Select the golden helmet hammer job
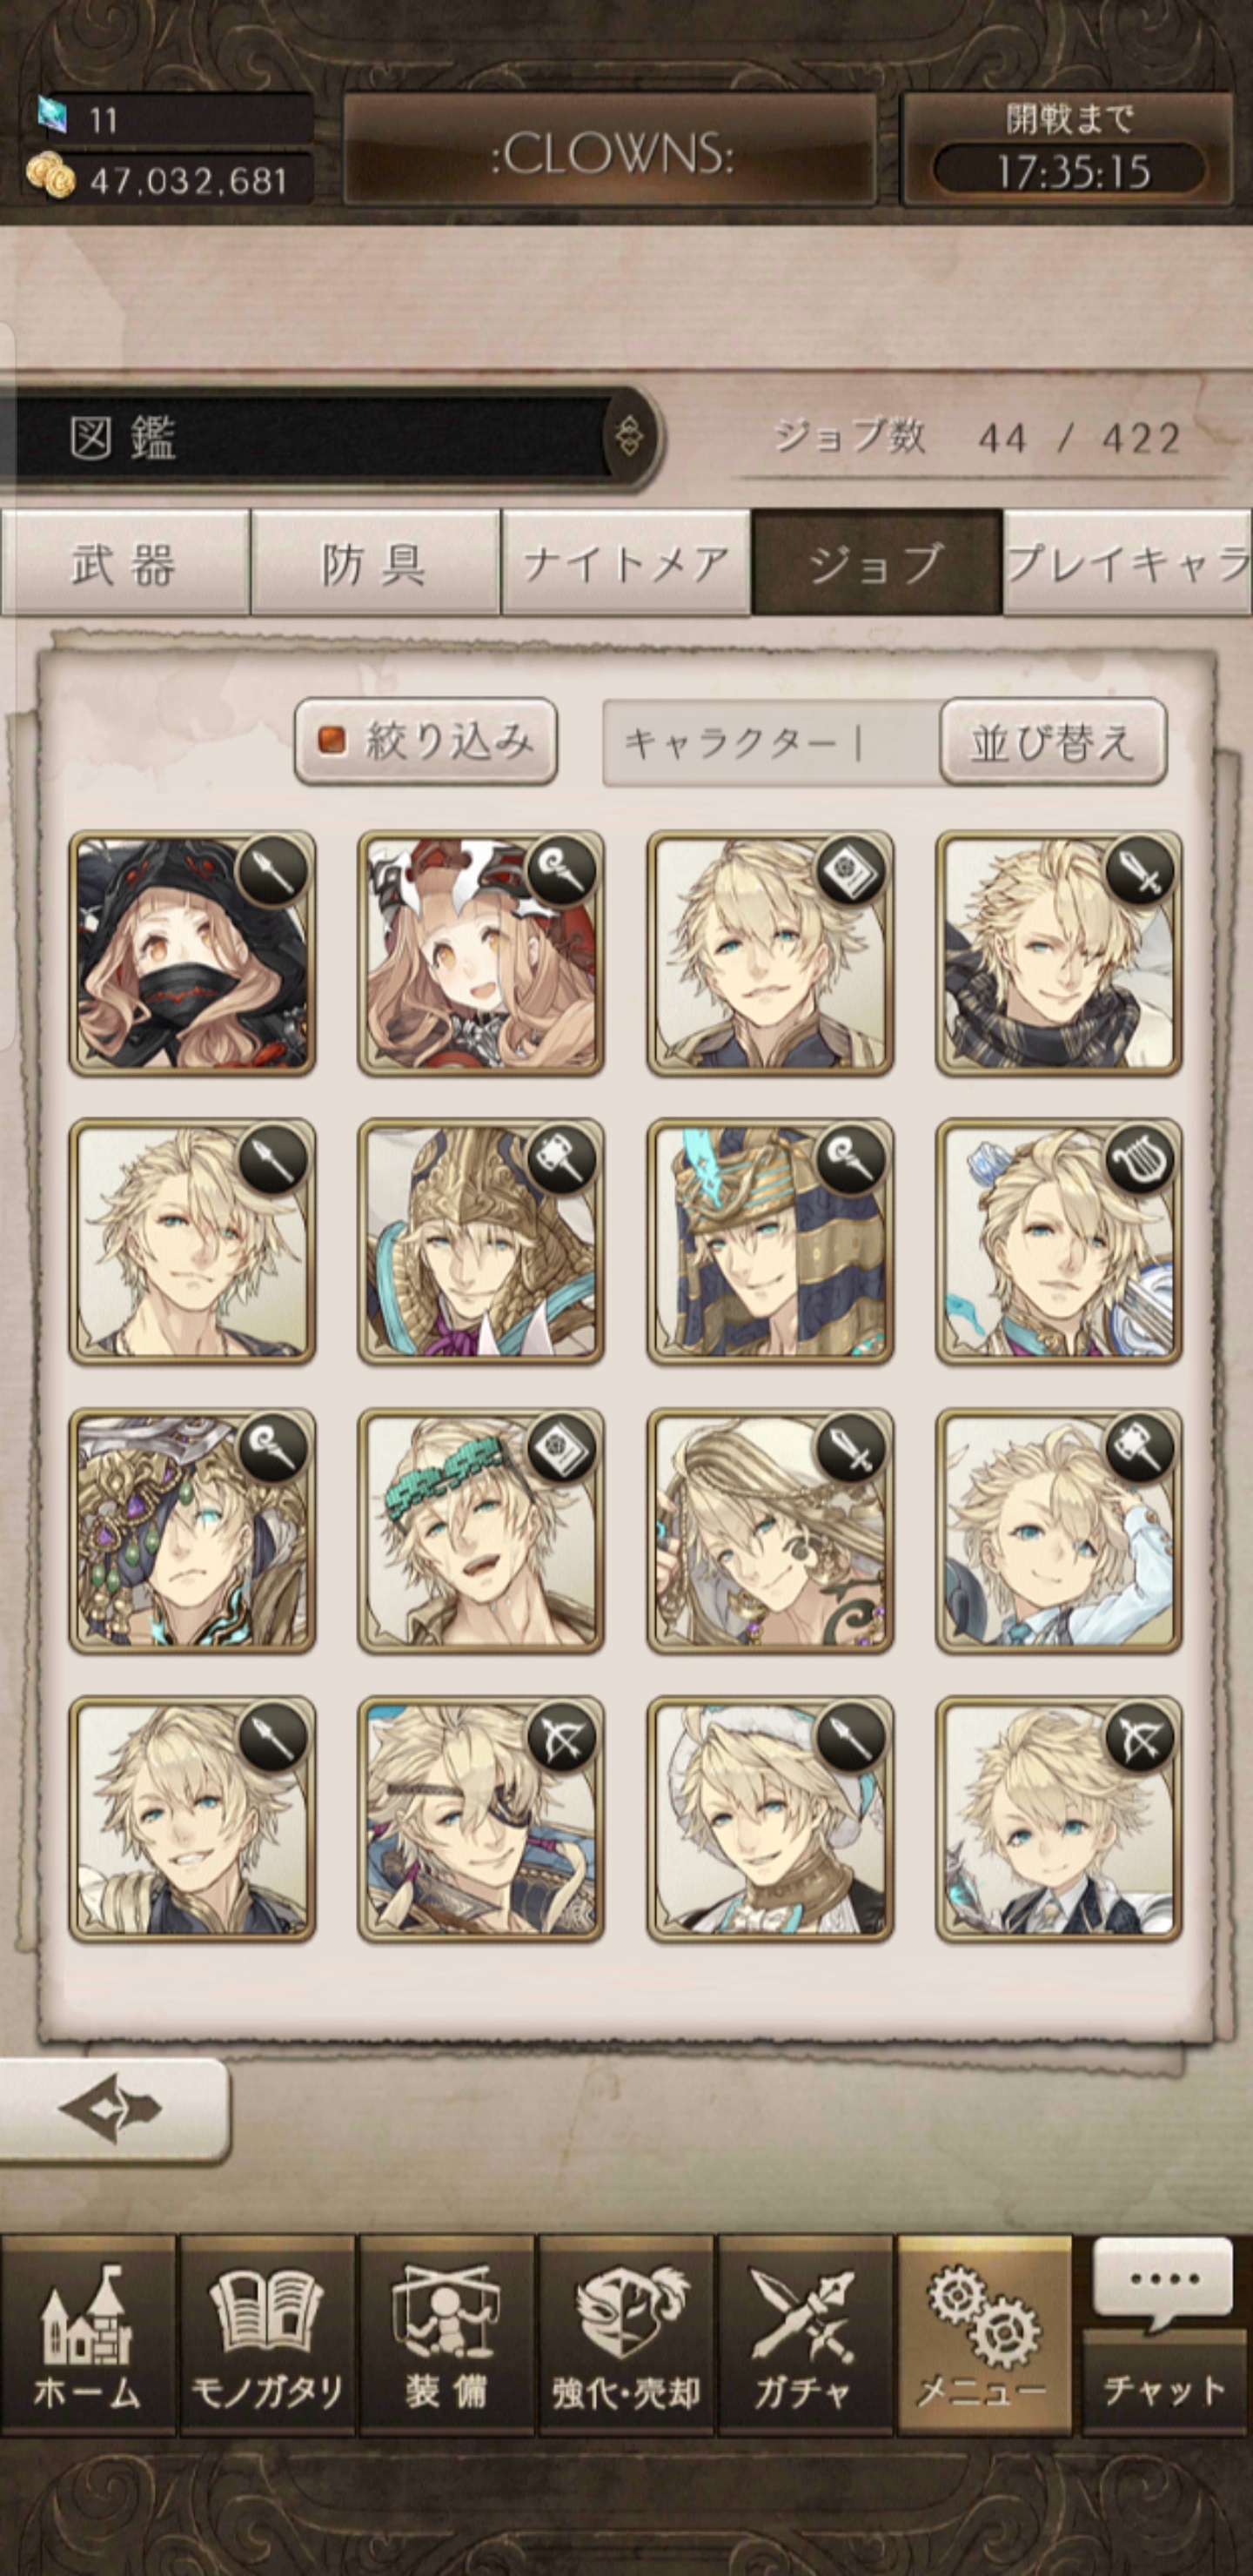The image size is (1253, 2576). tap(481, 1242)
